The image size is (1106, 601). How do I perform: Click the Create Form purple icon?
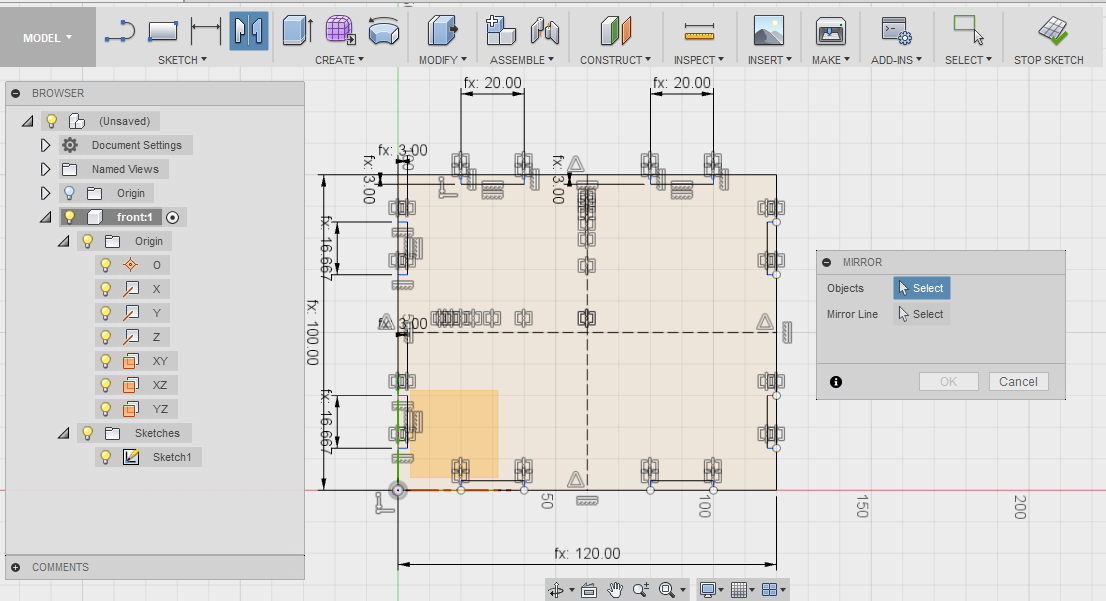[x=340, y=32]
